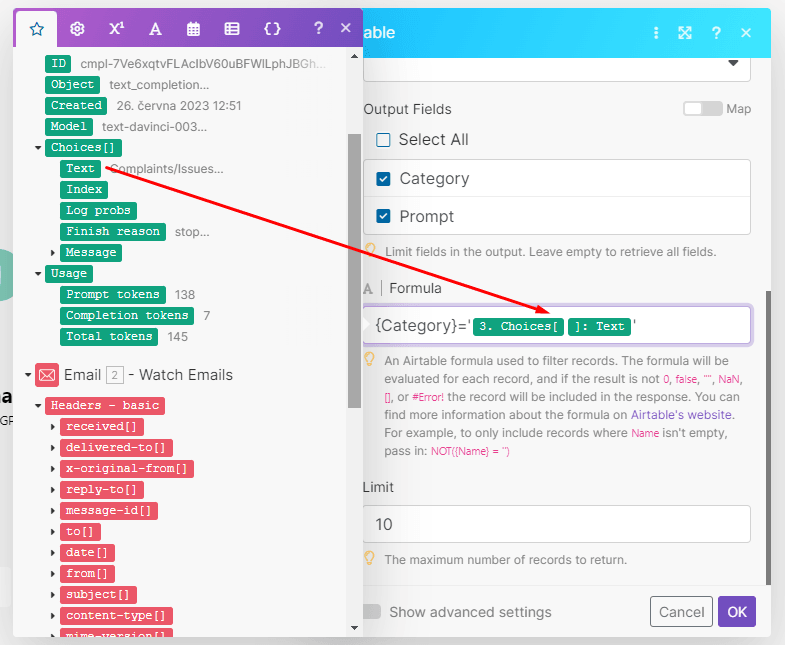785x645 pixels.
Task: Uncheck the Category output field
Action: click(x=383, y=179)
